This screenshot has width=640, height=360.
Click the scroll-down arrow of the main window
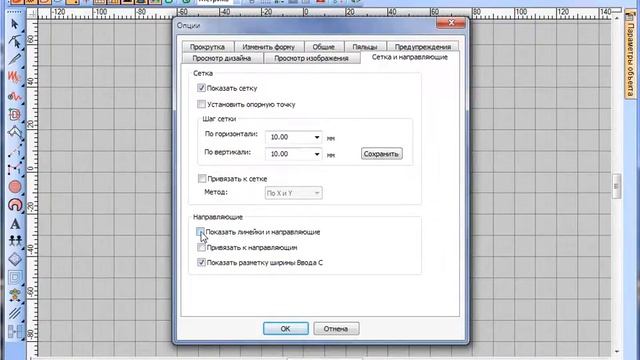point(616,351)
